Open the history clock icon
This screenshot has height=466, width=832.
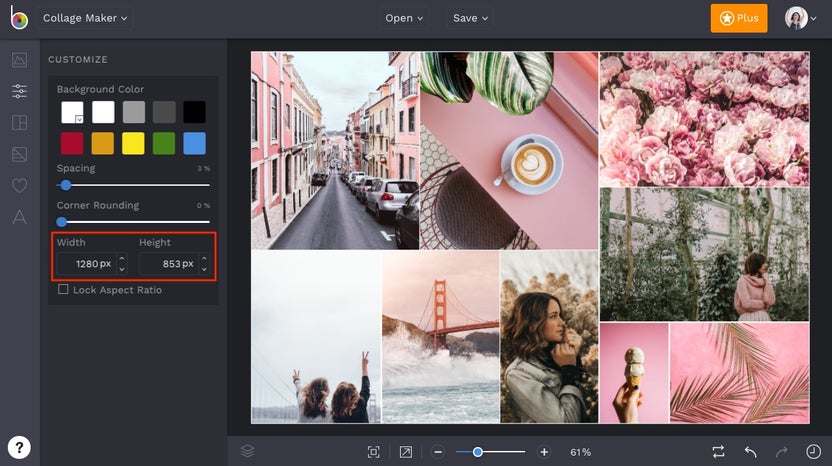[x=812, y=452]
